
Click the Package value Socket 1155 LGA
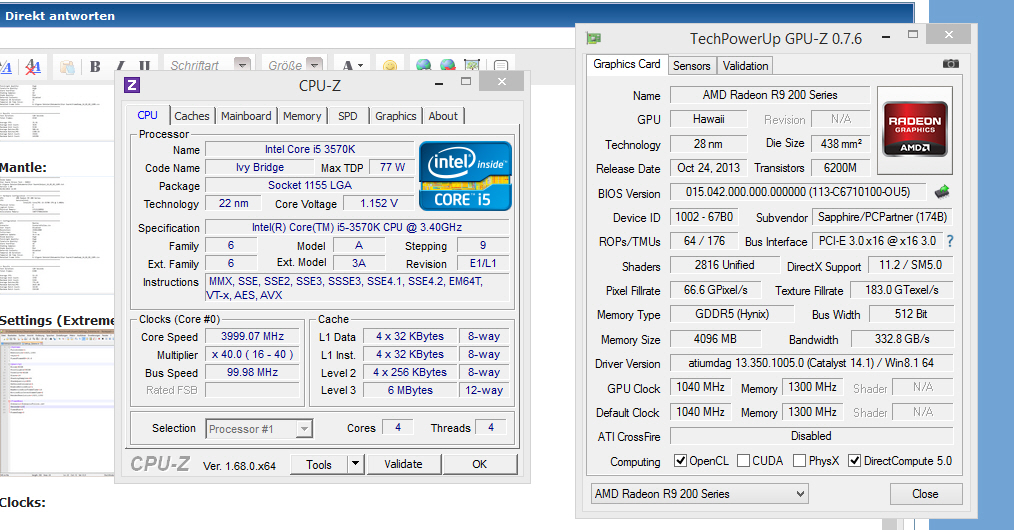point(310,186)
